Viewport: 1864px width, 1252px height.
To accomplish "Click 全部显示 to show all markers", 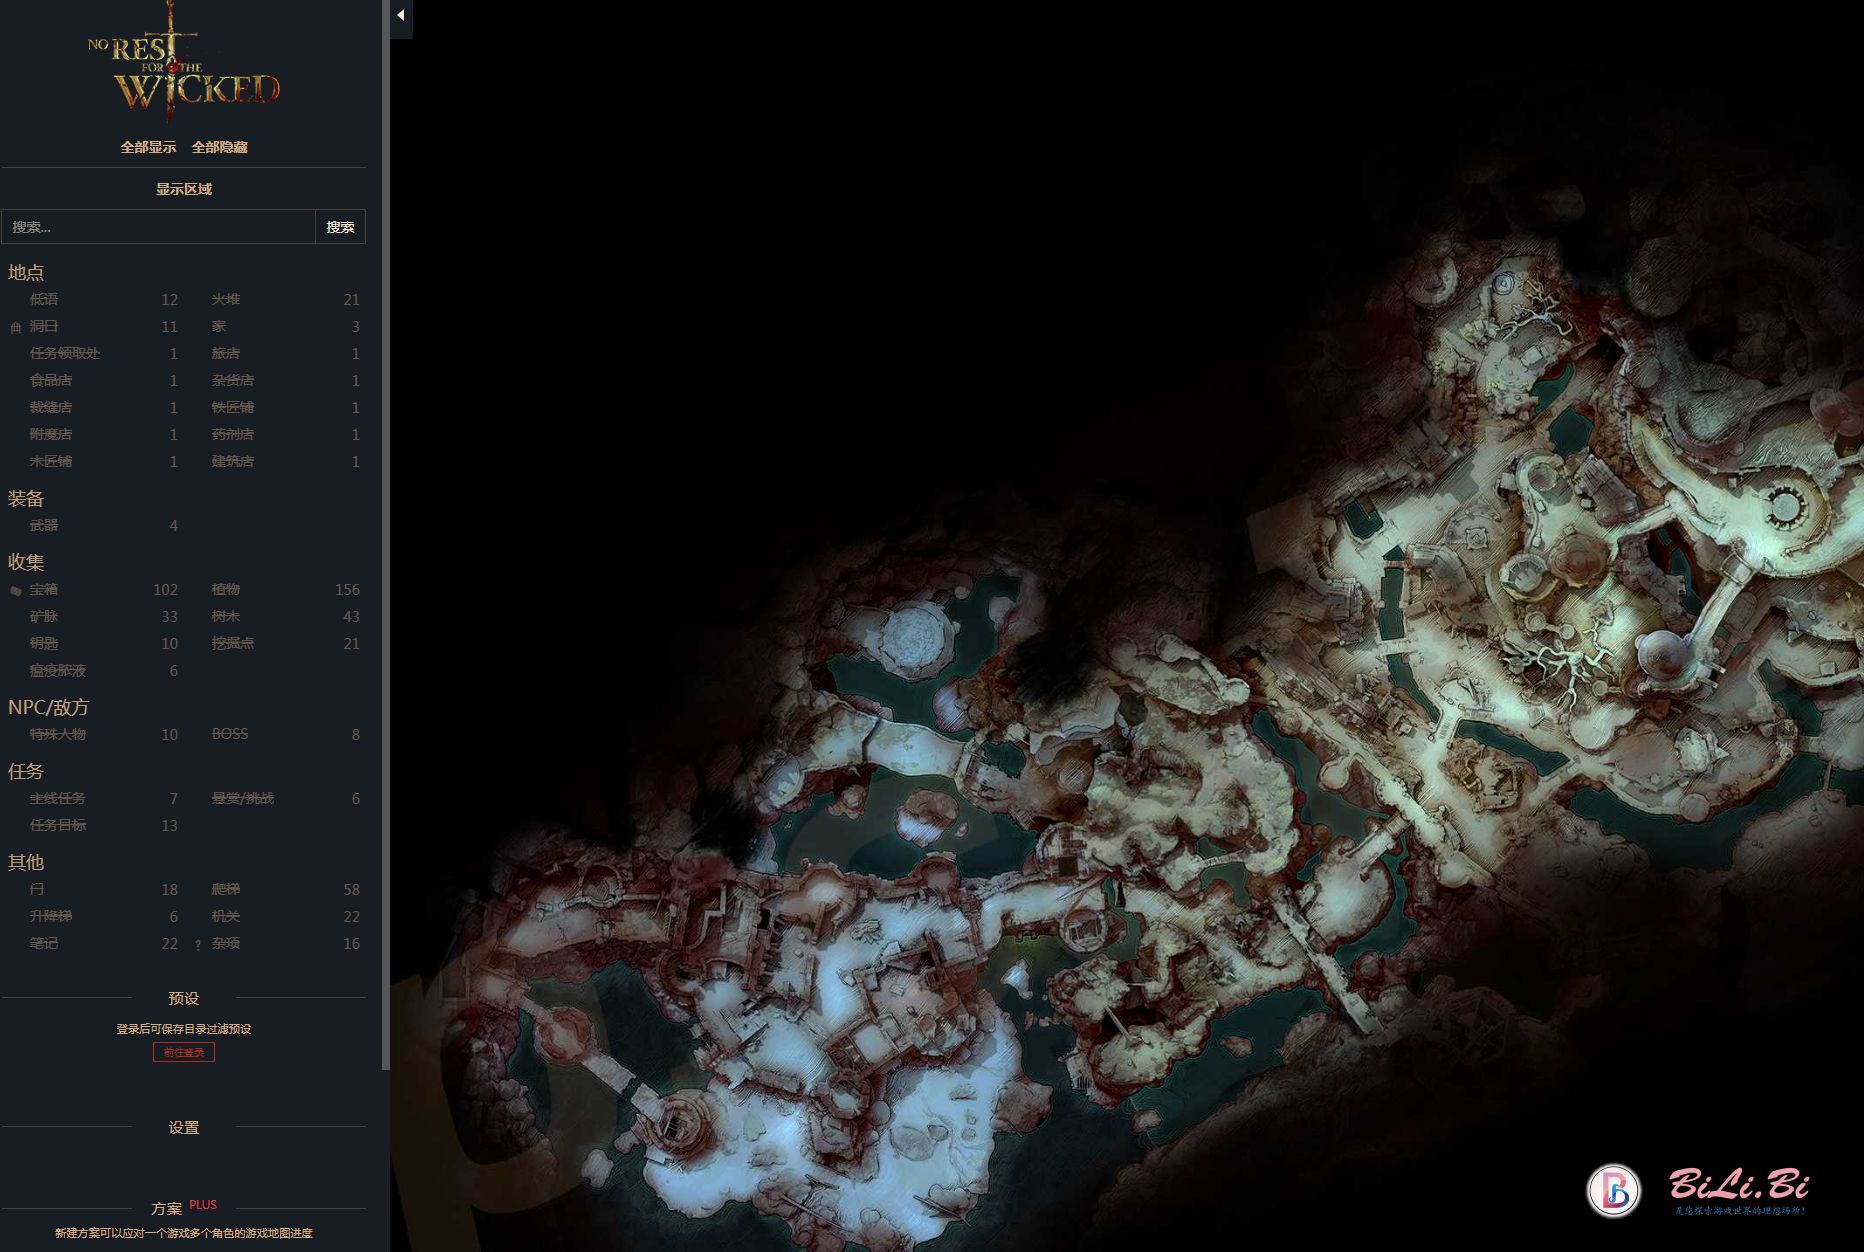I will point(148,147).
